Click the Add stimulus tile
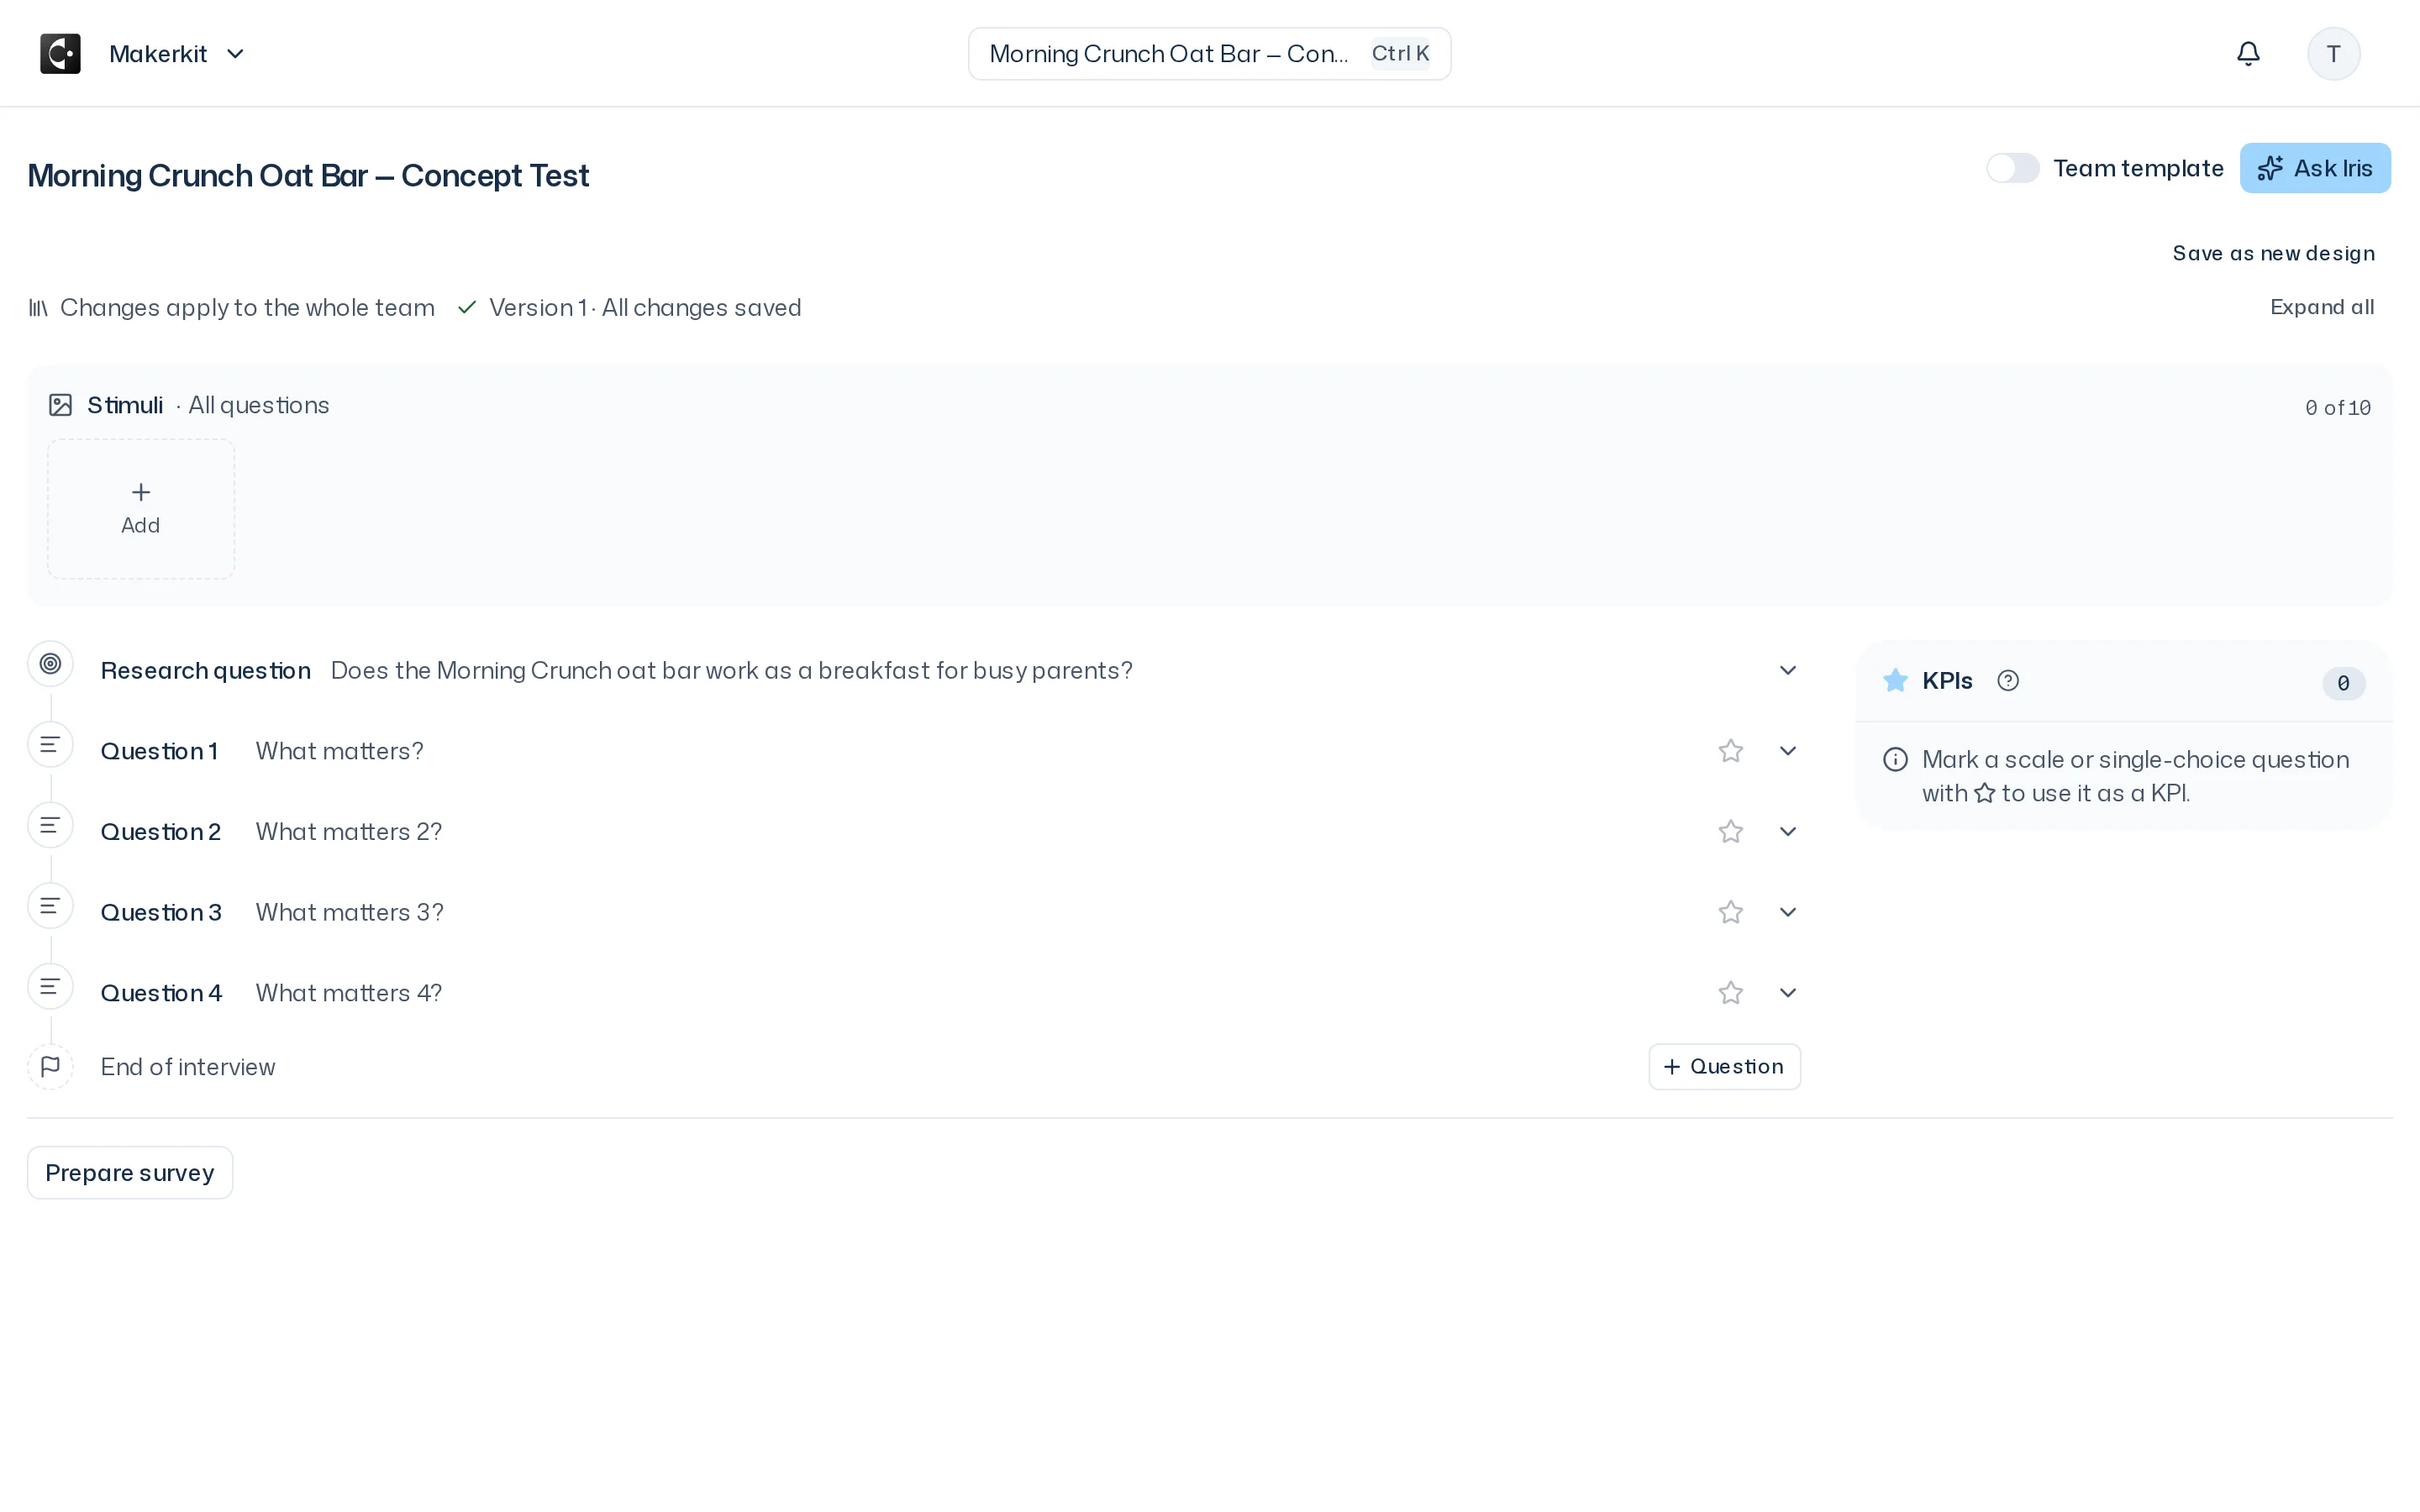Image resolution: width=2420 pixels, height=1512 pixels. tap(141, 509)
